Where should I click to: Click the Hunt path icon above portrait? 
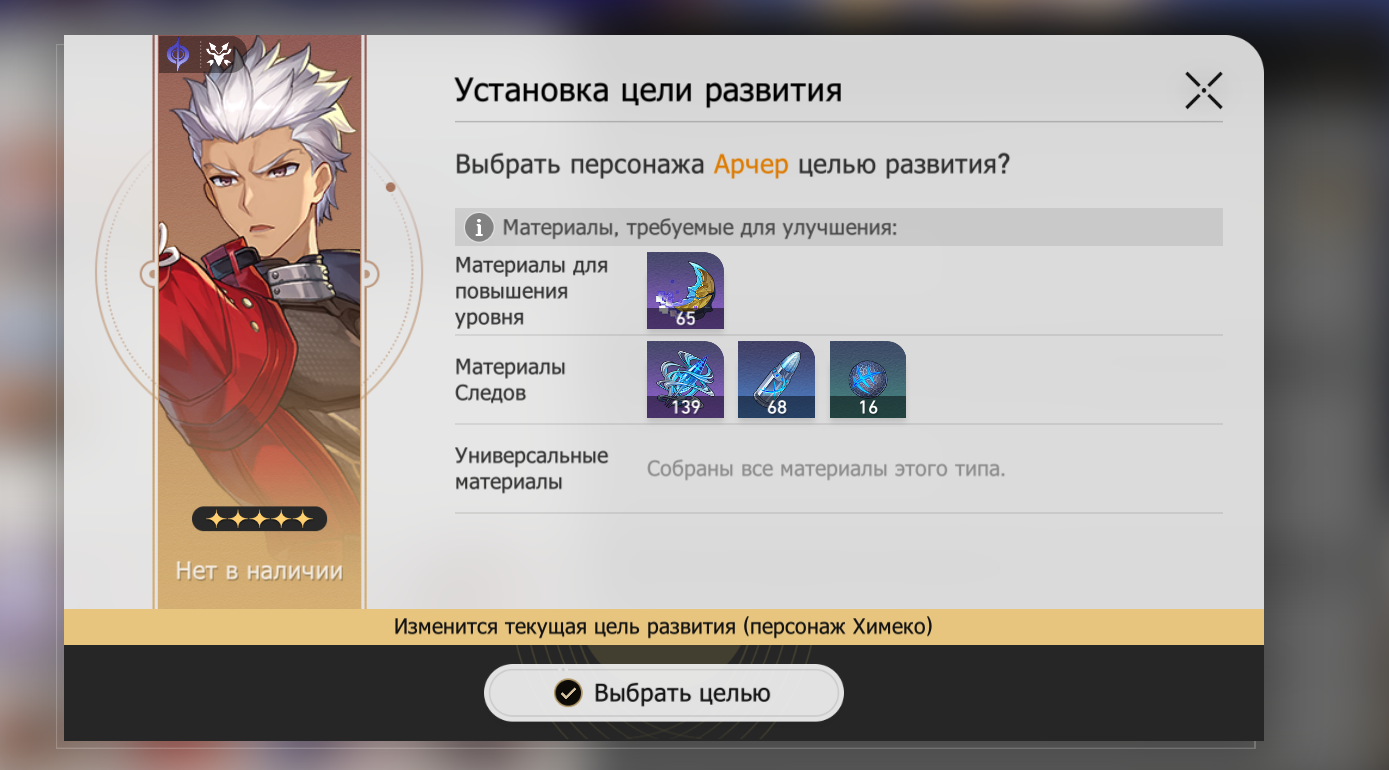[x=218, y=54]
